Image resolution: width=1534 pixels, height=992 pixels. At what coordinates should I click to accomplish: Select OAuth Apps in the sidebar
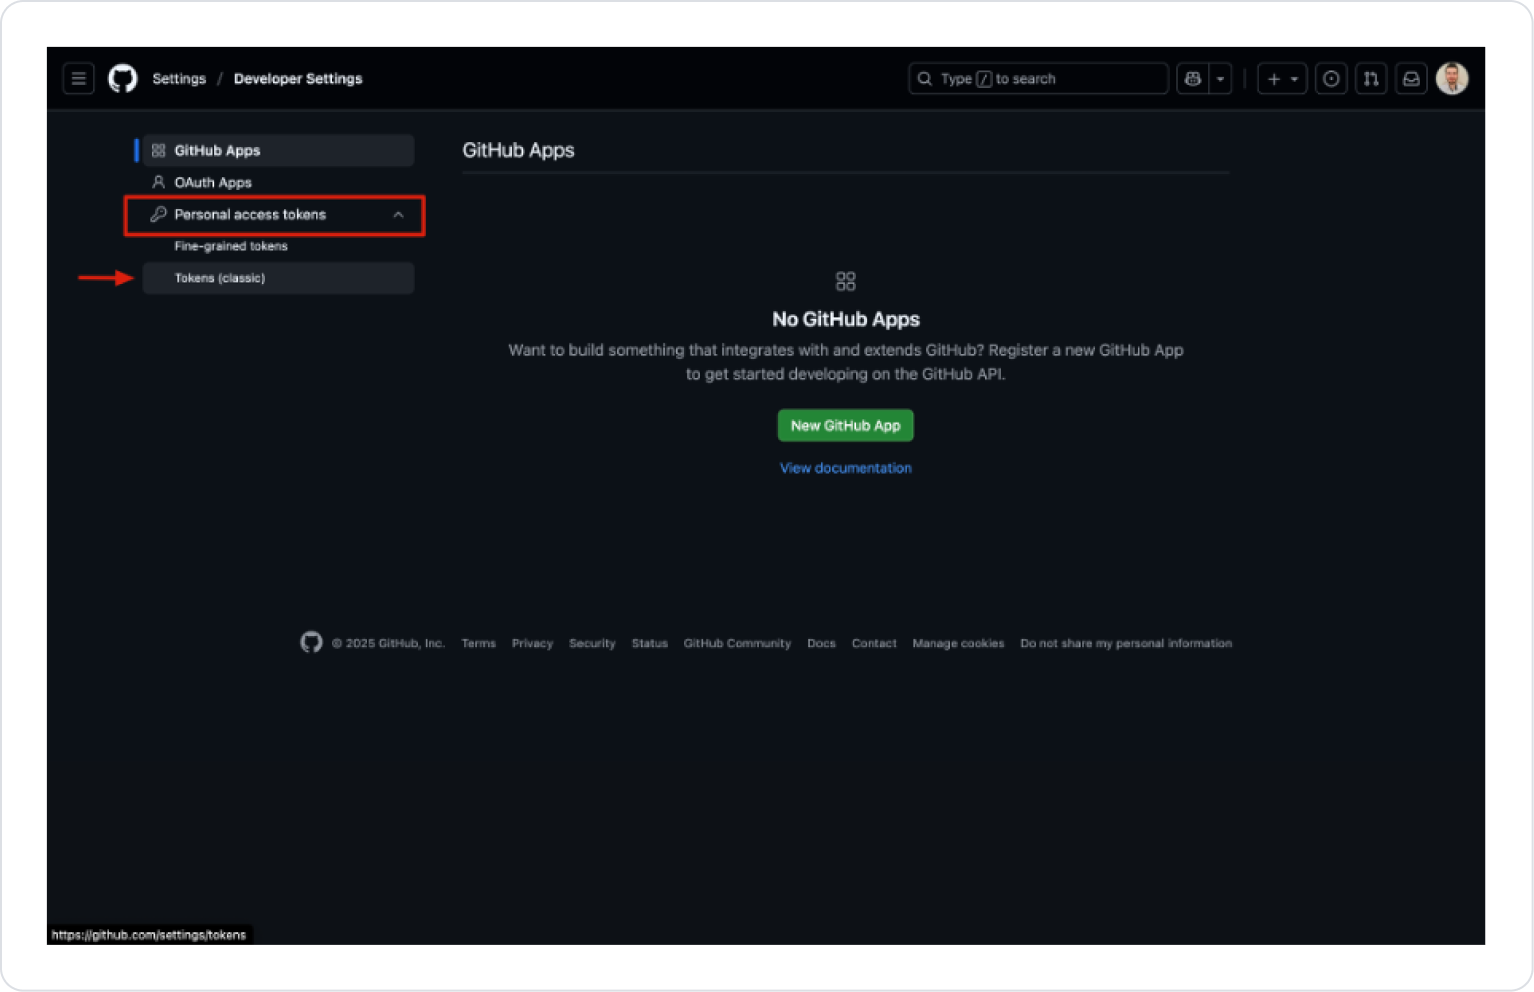click(278, 182)
